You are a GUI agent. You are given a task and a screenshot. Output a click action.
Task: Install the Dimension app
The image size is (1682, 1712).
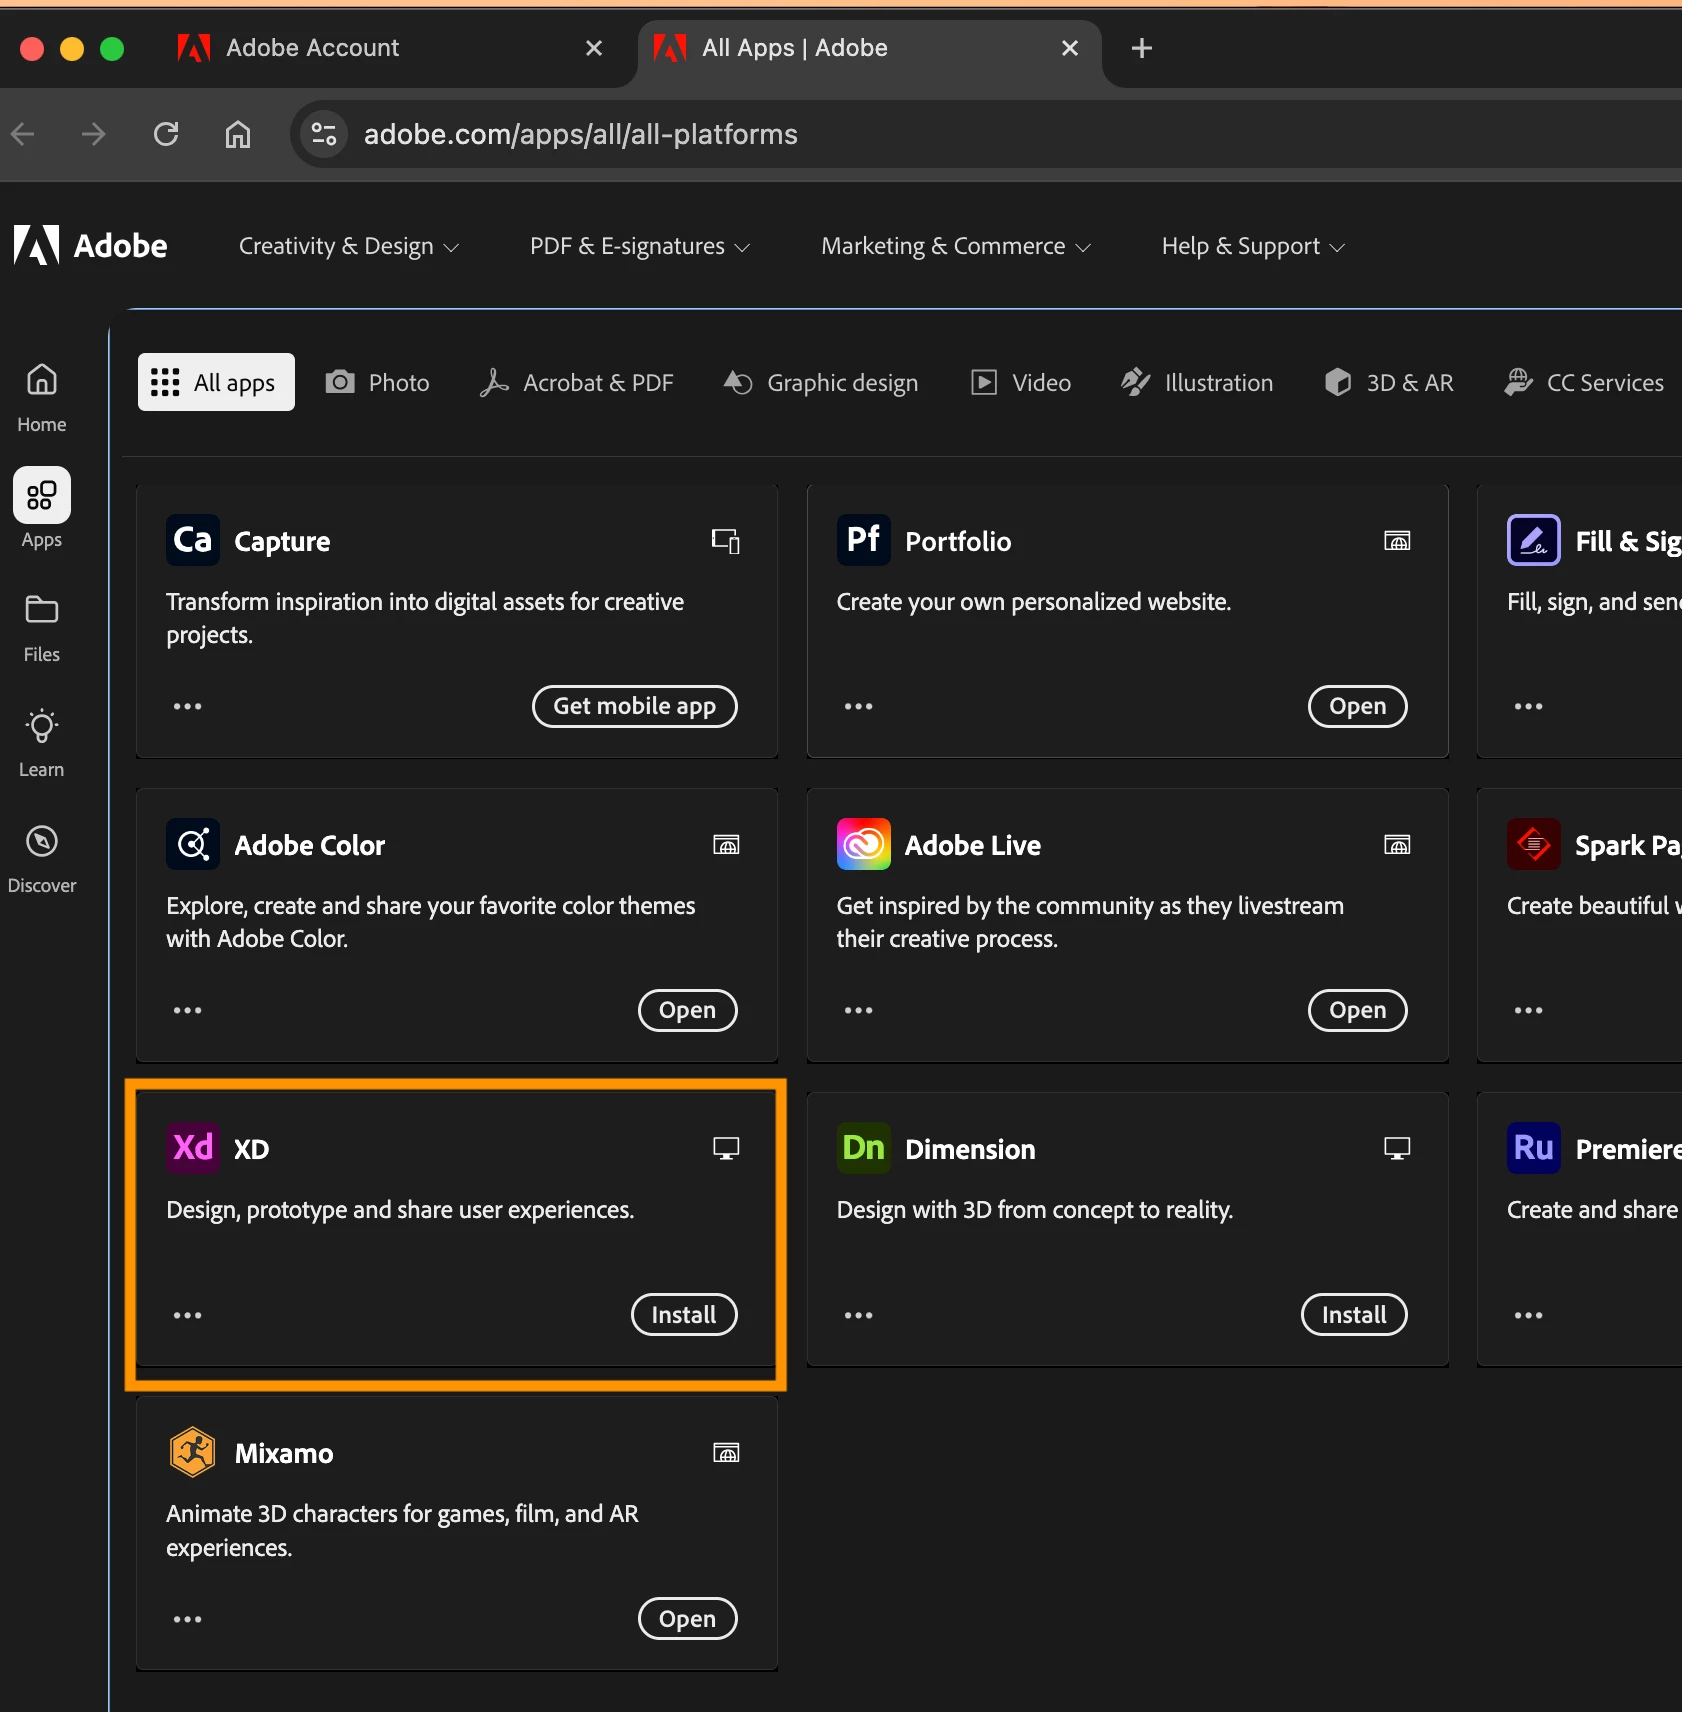[1354, 1315]
